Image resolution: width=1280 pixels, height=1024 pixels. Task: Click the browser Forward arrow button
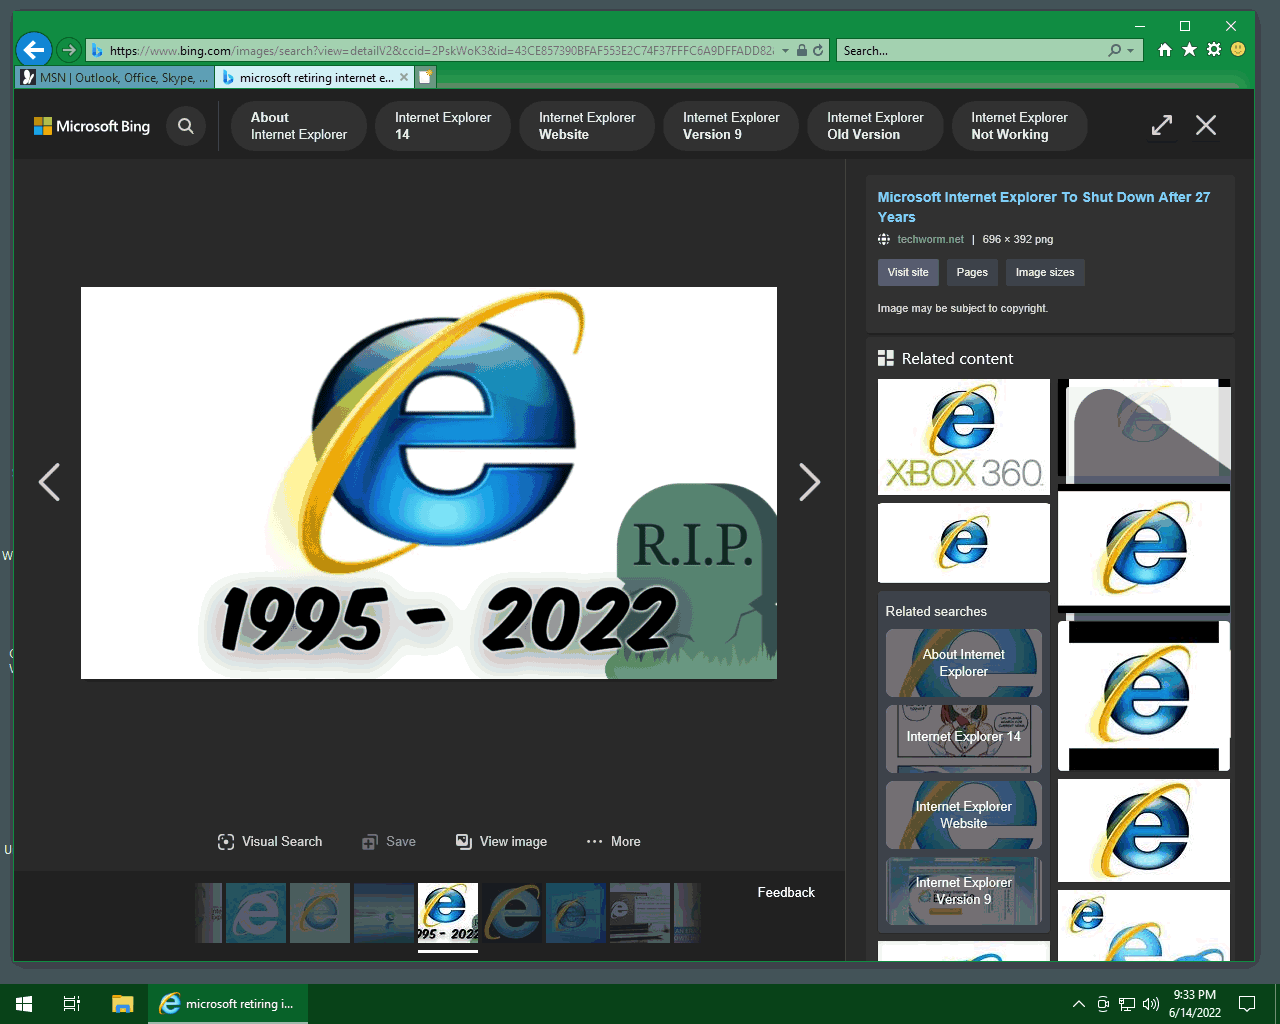click(x=68, y=50)
